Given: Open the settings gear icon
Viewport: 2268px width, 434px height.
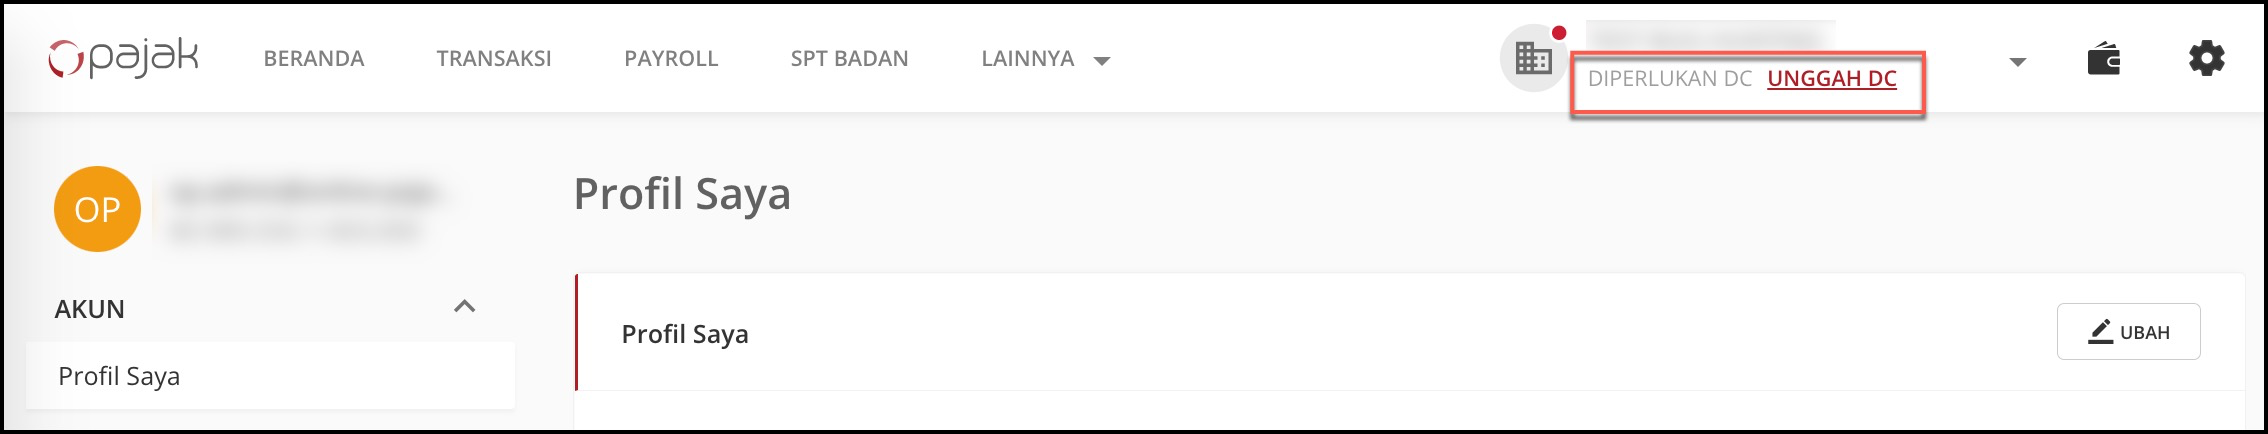Looking at the screenshot, I should (2206, 59).
